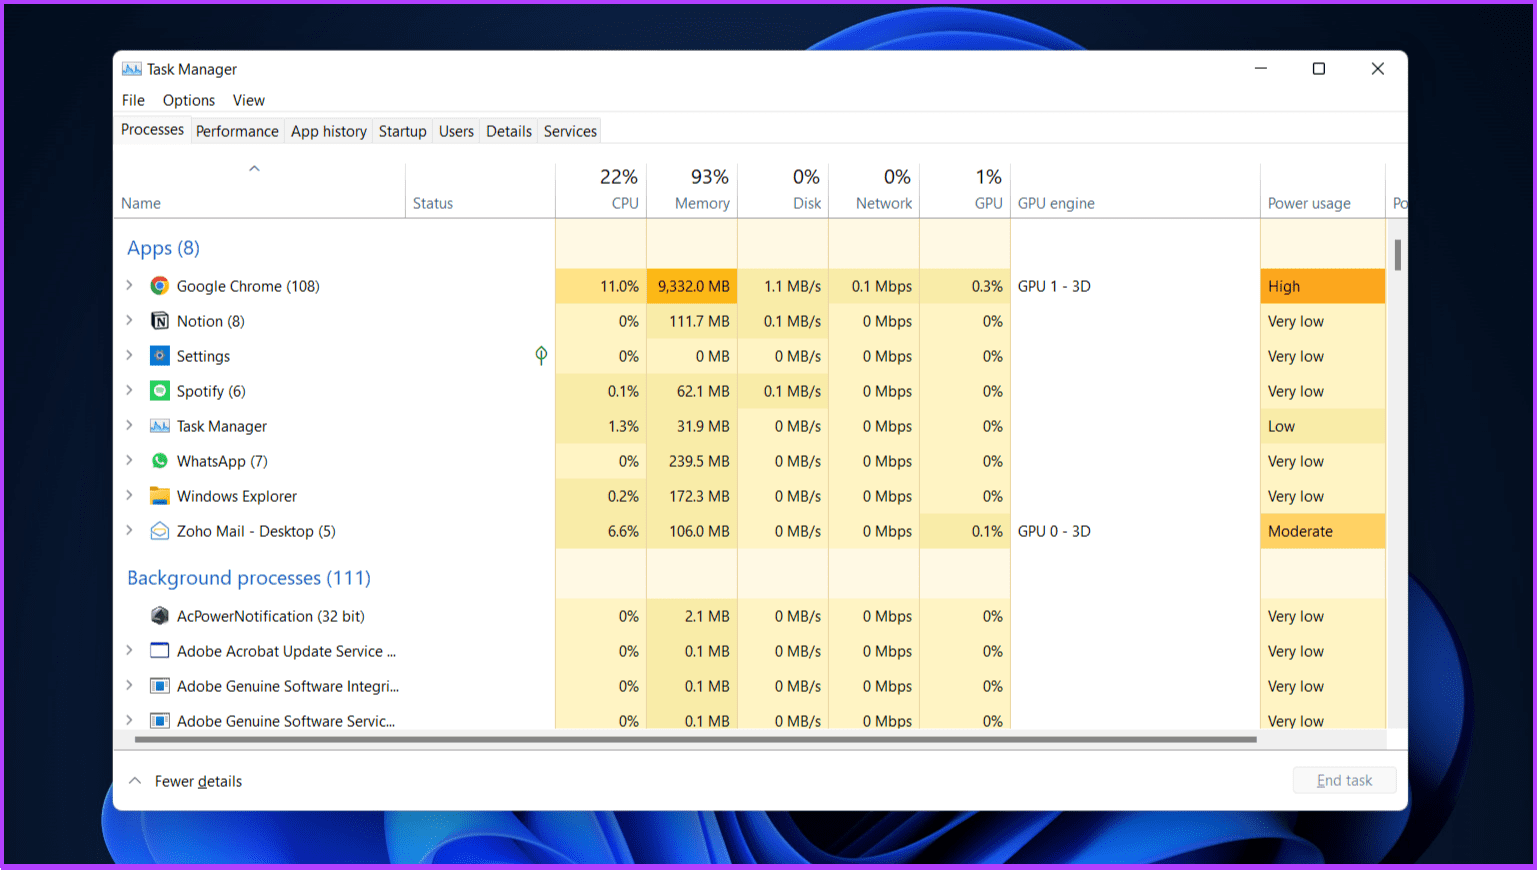Open the File menu

(x=133, y=100)
